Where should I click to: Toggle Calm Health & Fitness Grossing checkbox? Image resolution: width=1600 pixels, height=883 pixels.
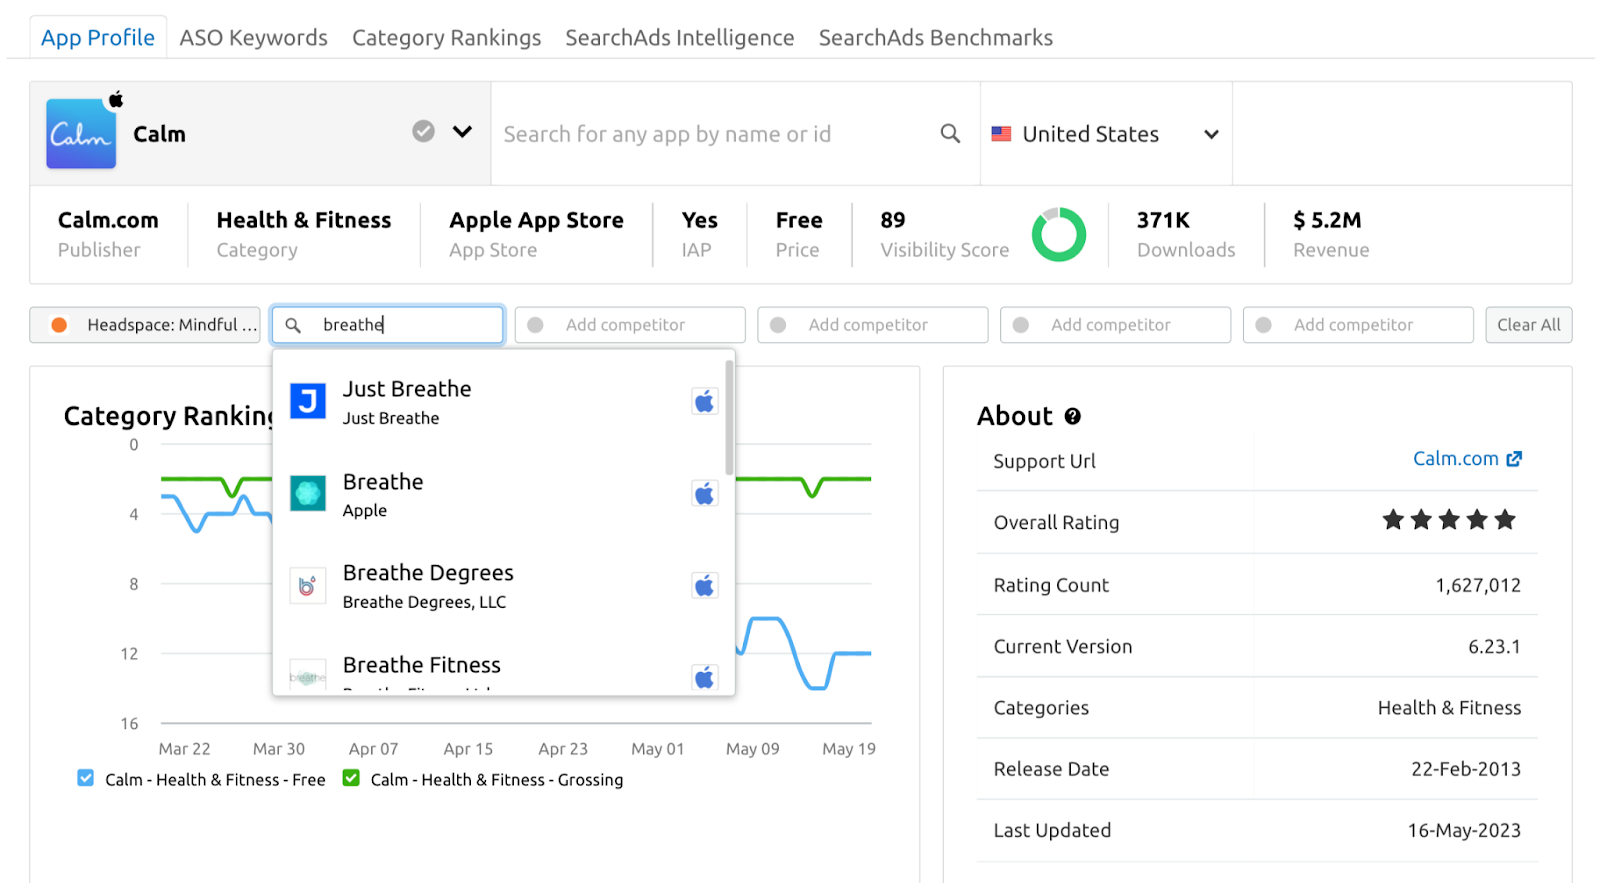(351, 778)
